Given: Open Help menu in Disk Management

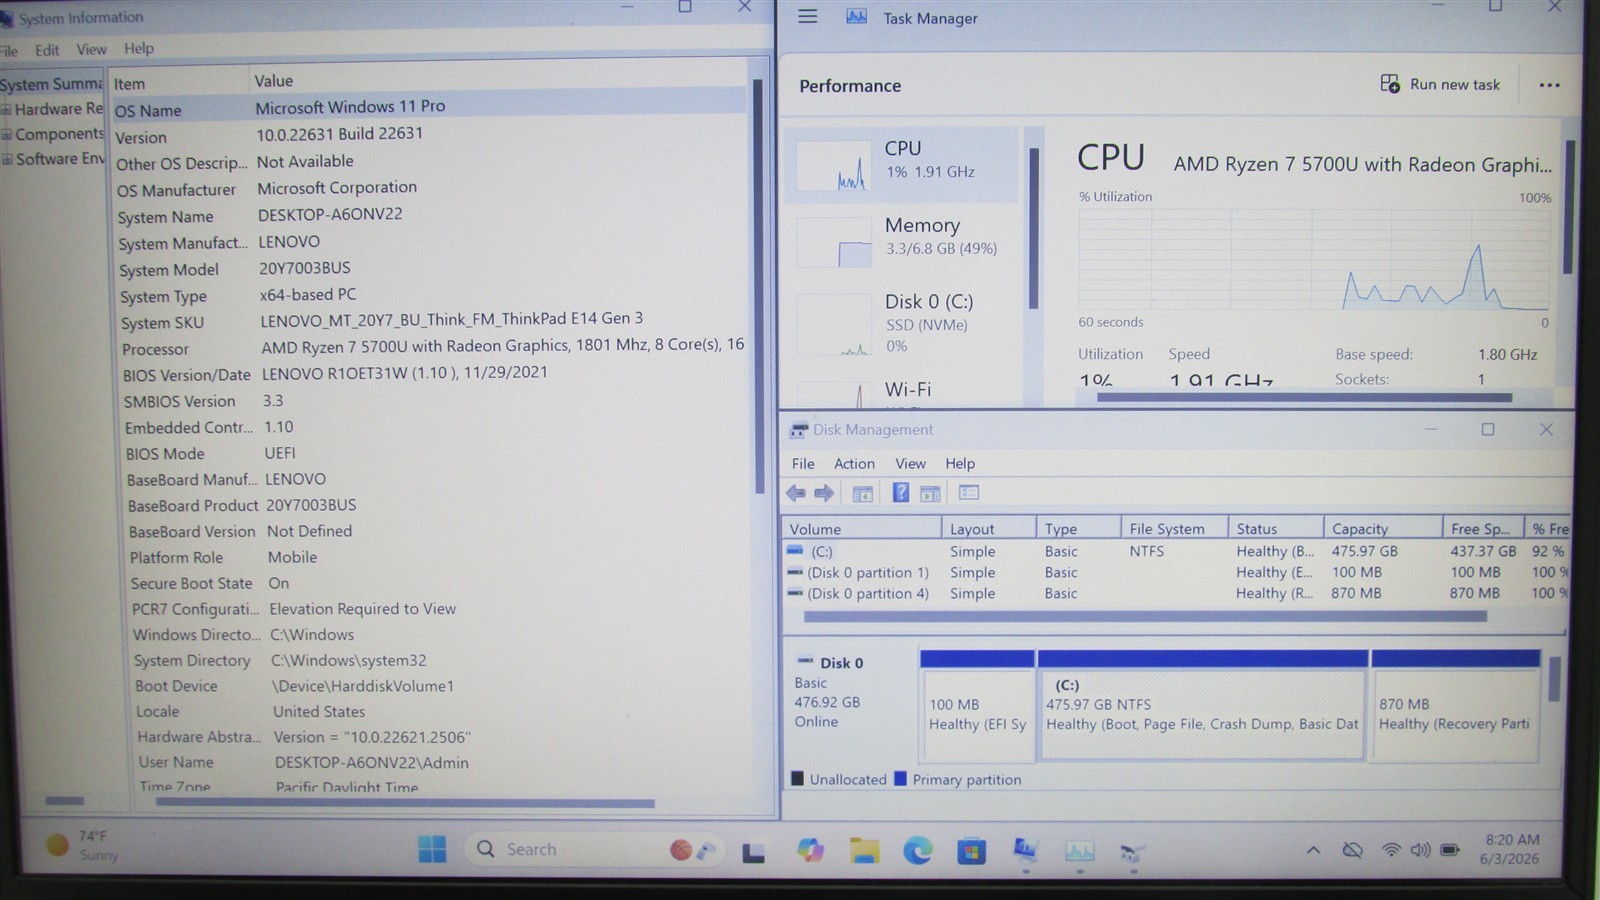Looking at the screenshot, I should [x=960, y=463].
